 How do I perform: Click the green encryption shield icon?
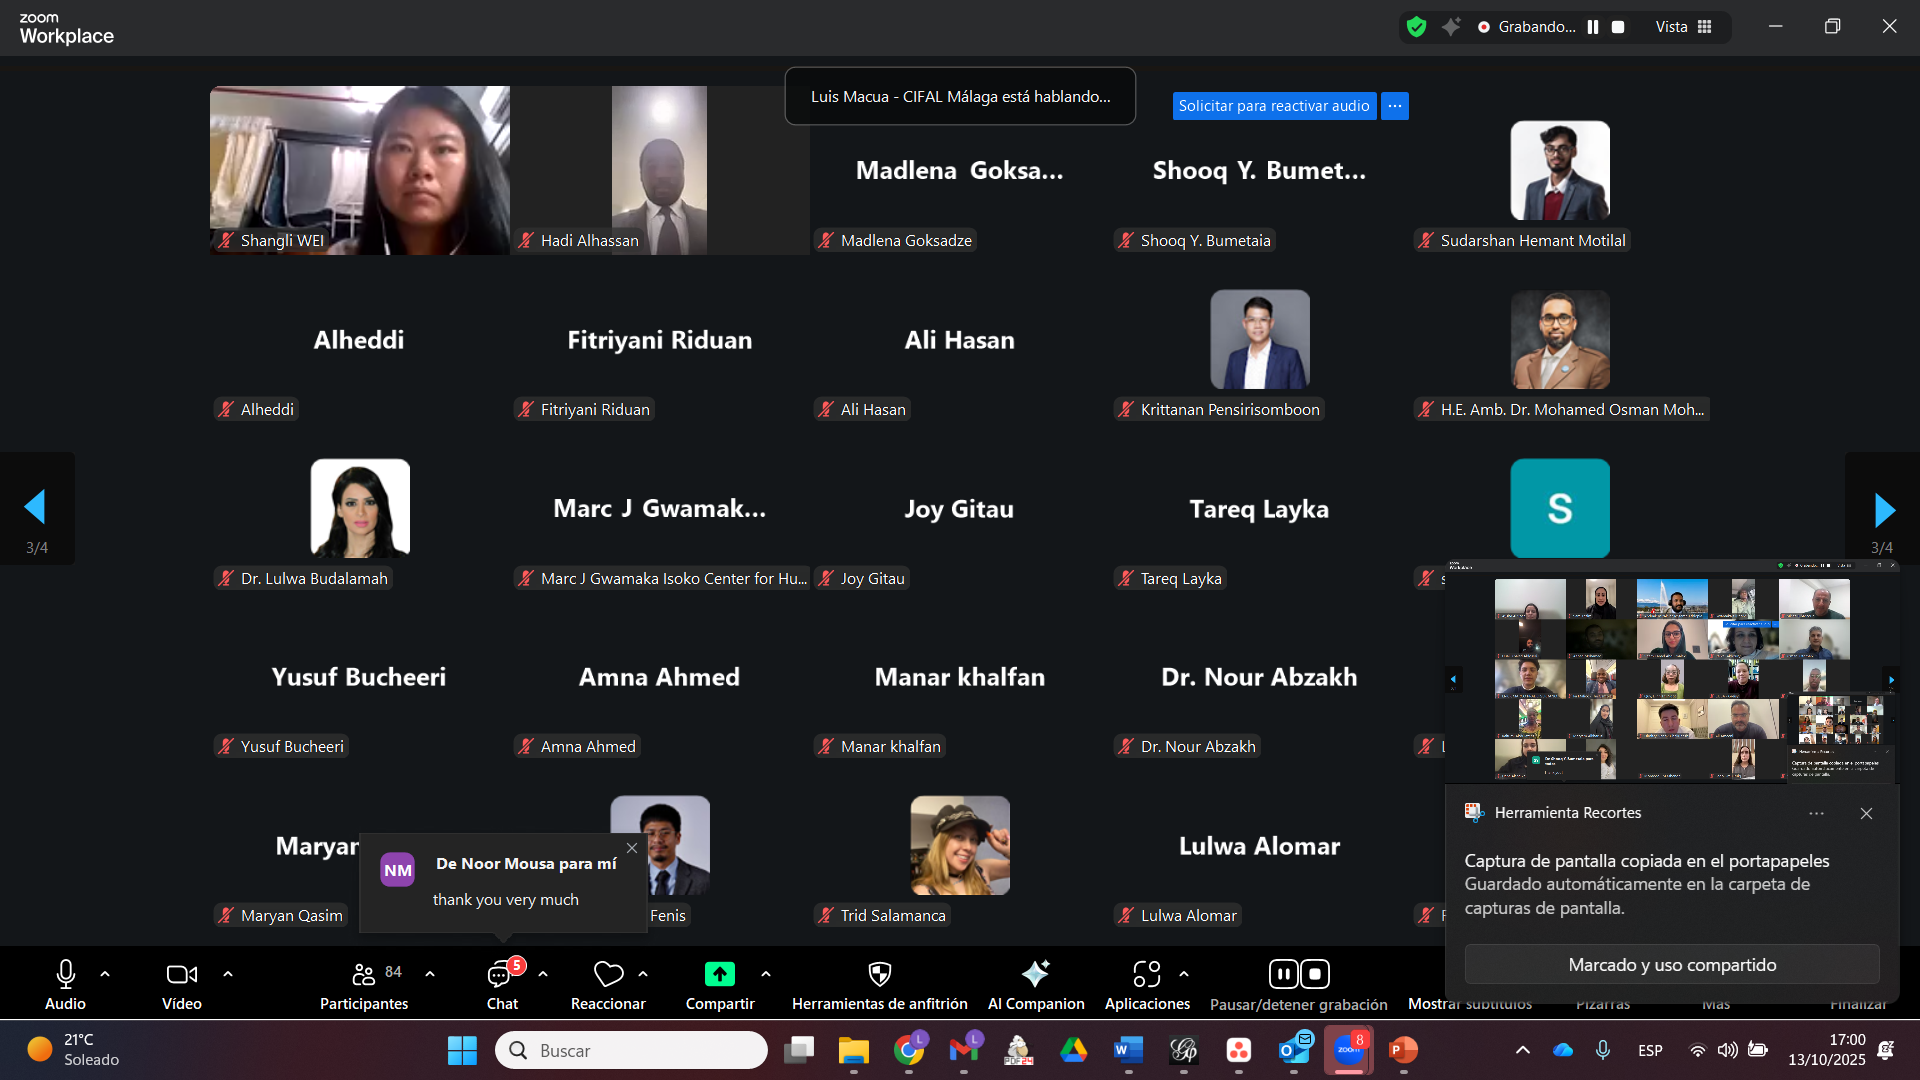(x=1416, y=27)
